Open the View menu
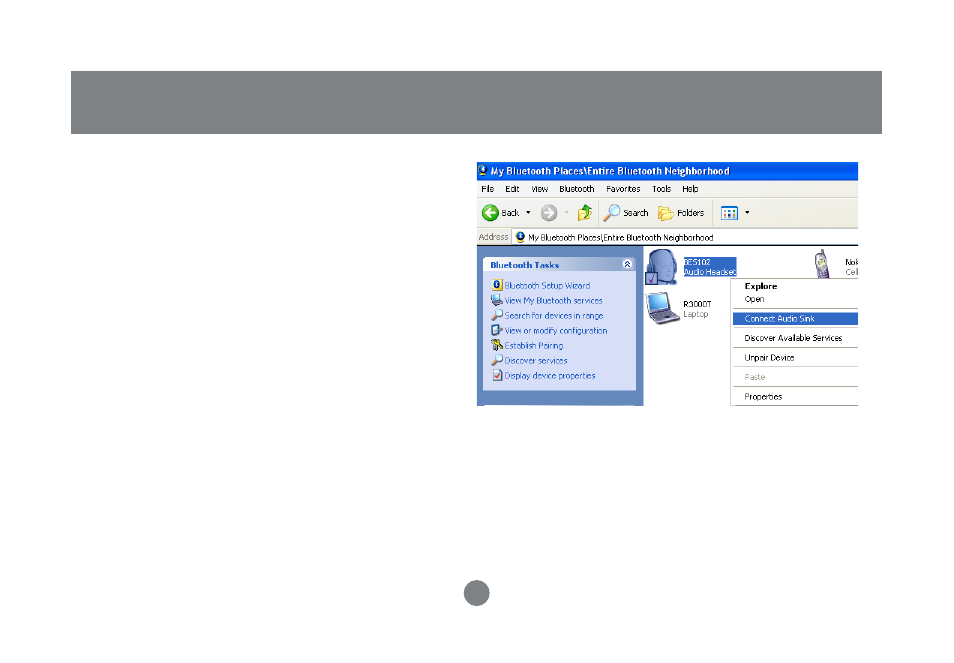The image size is (954, 663). coord(540,189)
